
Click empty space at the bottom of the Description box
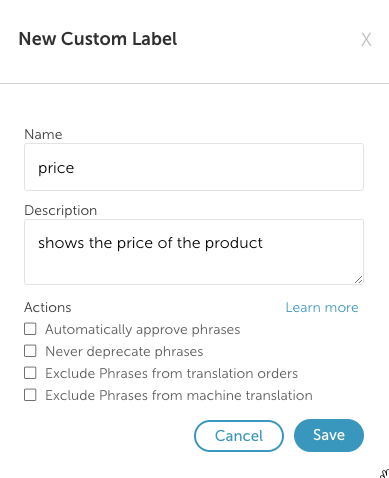tap(187, 270)
